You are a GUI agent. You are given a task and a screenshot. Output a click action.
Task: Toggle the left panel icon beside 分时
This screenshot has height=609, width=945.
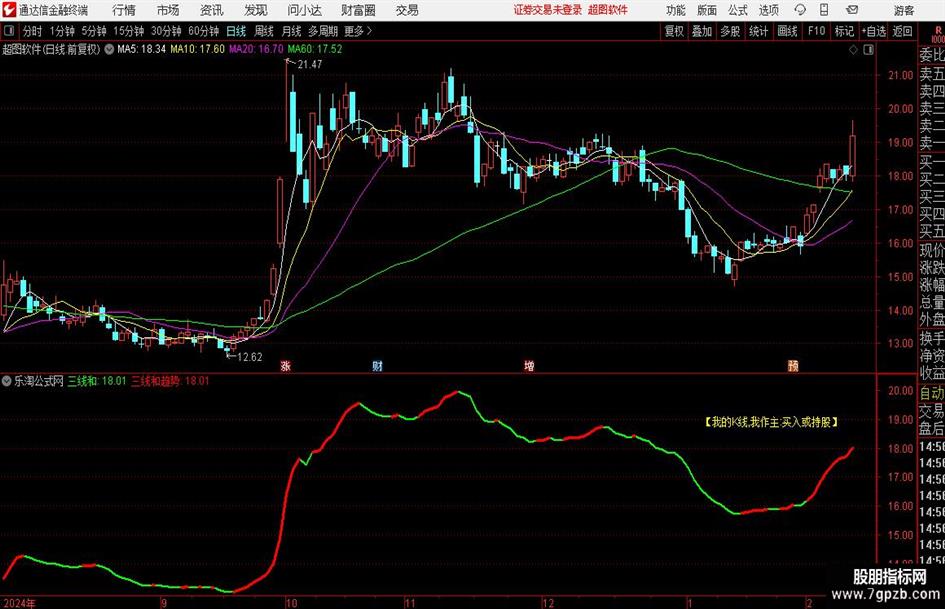tap(8, 31)
